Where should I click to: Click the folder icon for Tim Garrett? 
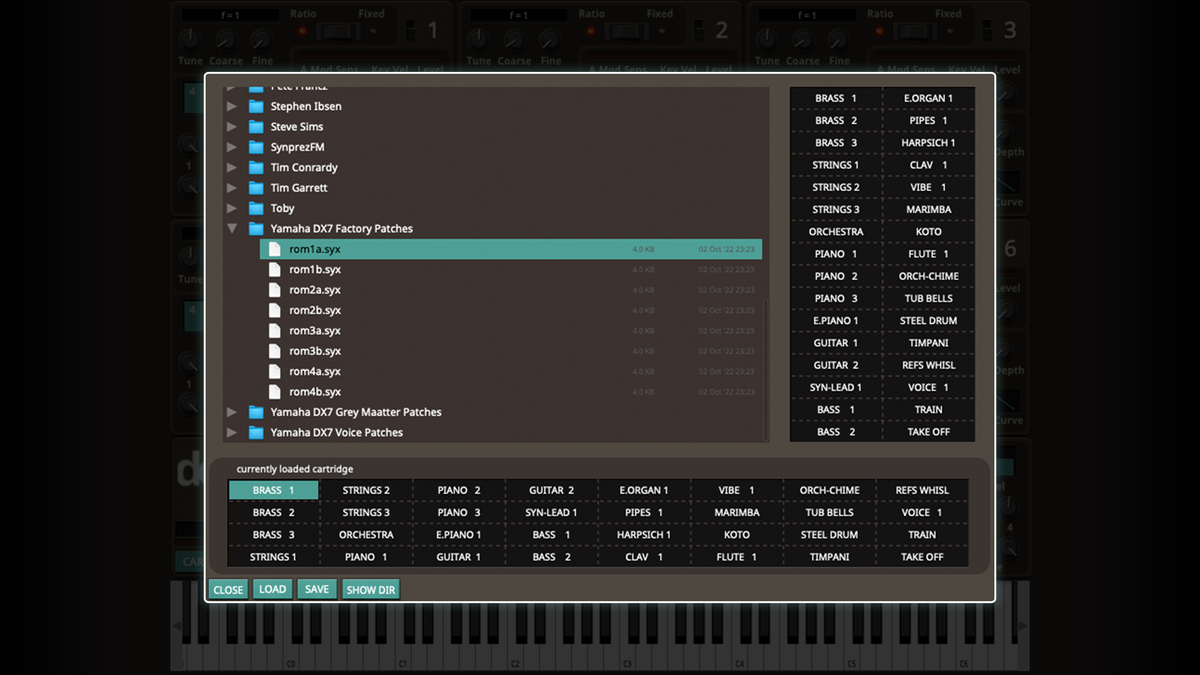[255, 187]
